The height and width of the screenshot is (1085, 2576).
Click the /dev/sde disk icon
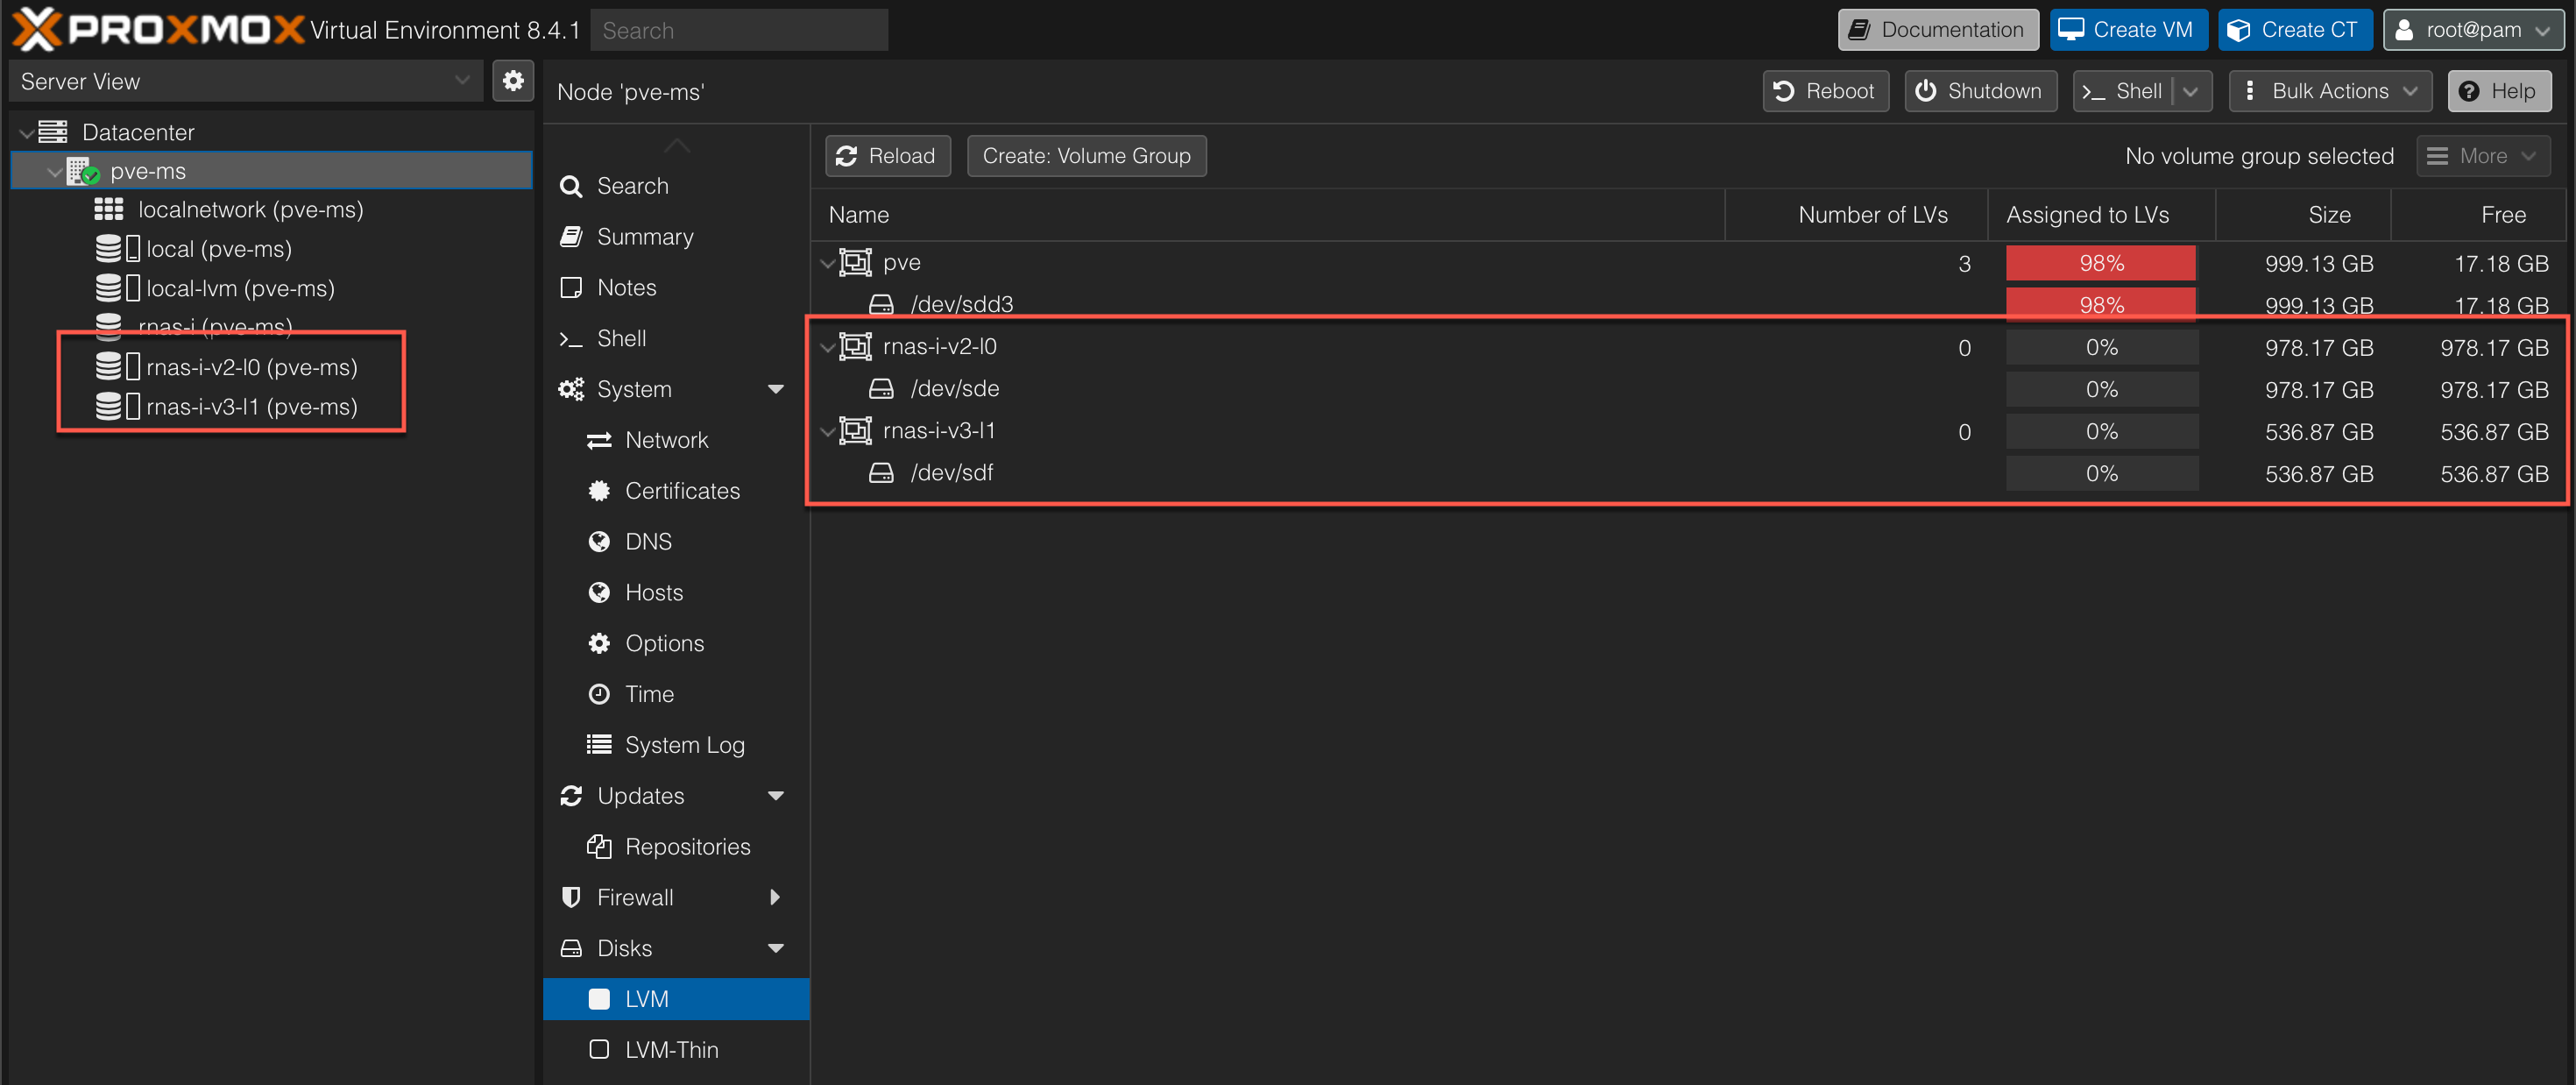pos(881,389)
